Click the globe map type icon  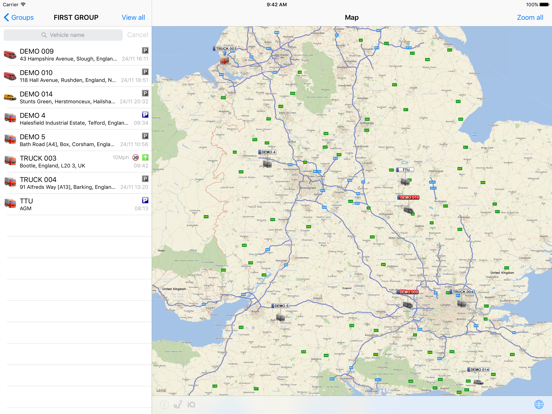point(539,405)
